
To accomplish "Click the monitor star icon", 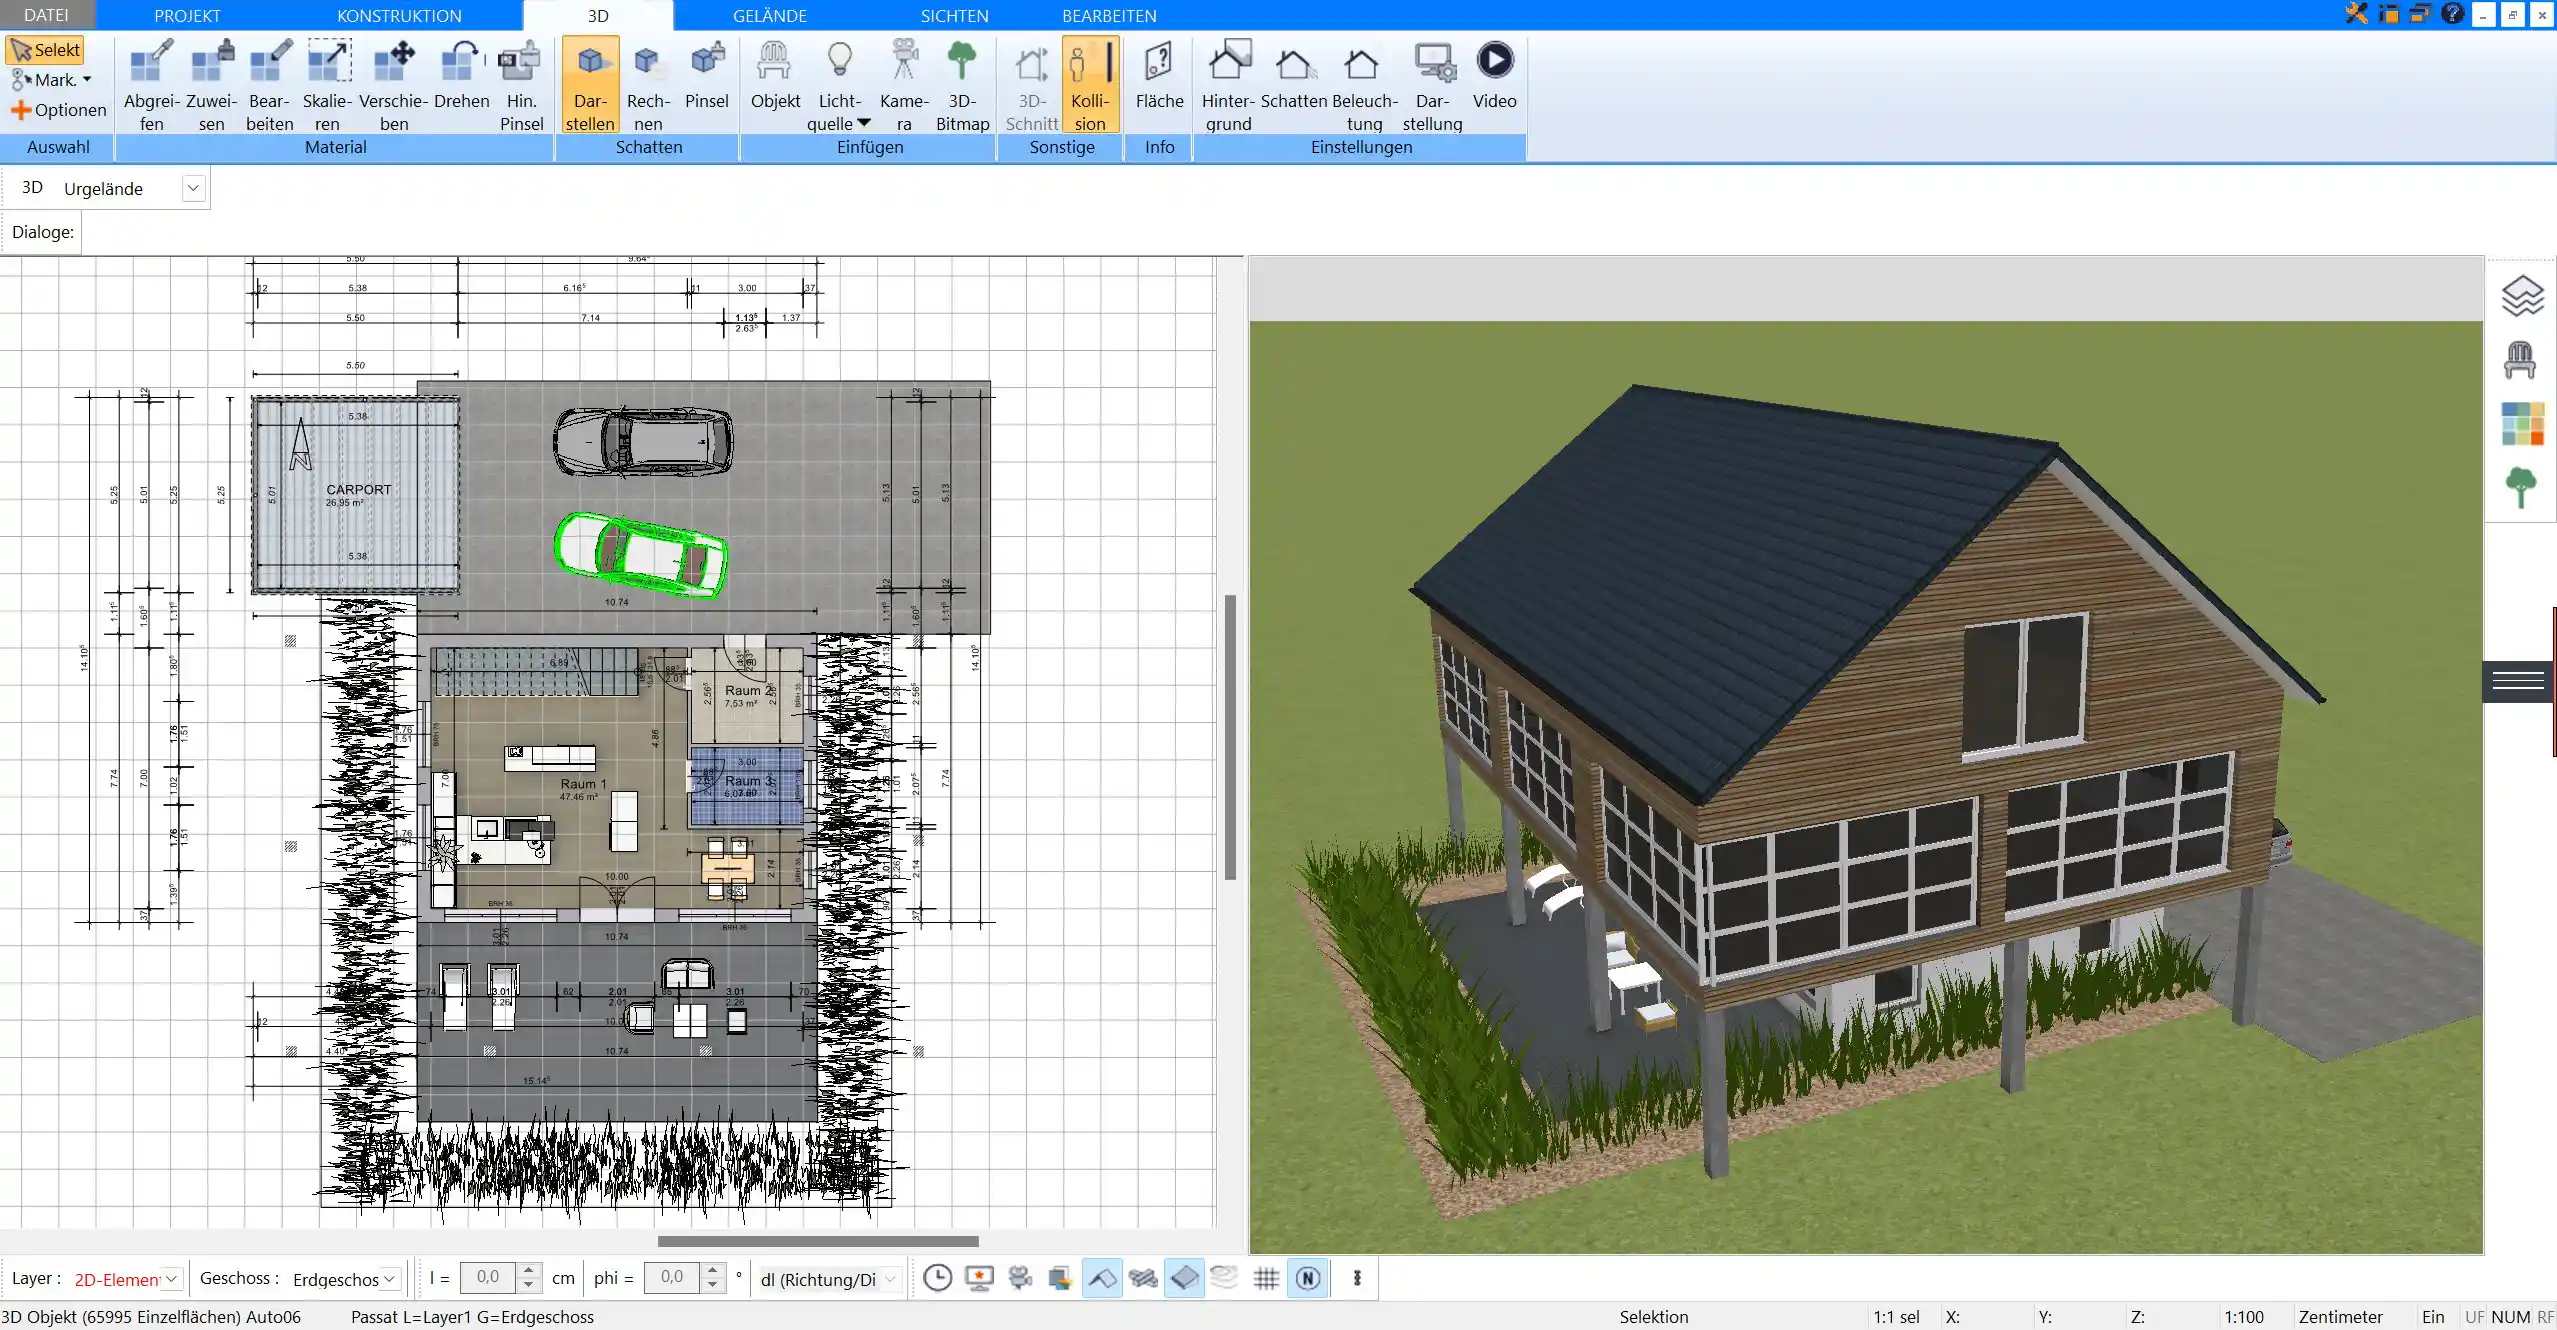I will 979,1278.
